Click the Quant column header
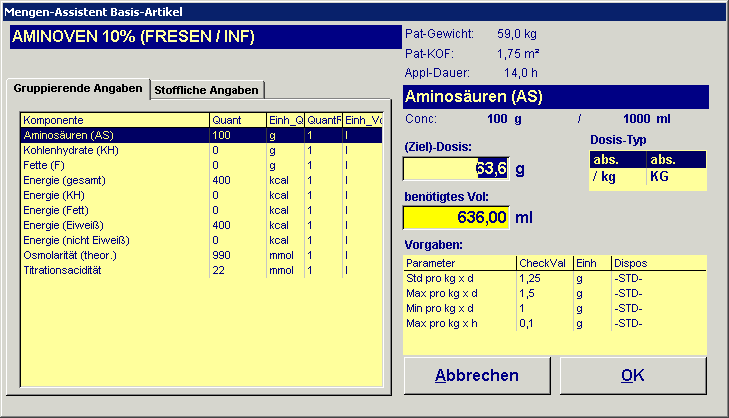Viewport: 729px width, 418px height. [x=238, y=120]
